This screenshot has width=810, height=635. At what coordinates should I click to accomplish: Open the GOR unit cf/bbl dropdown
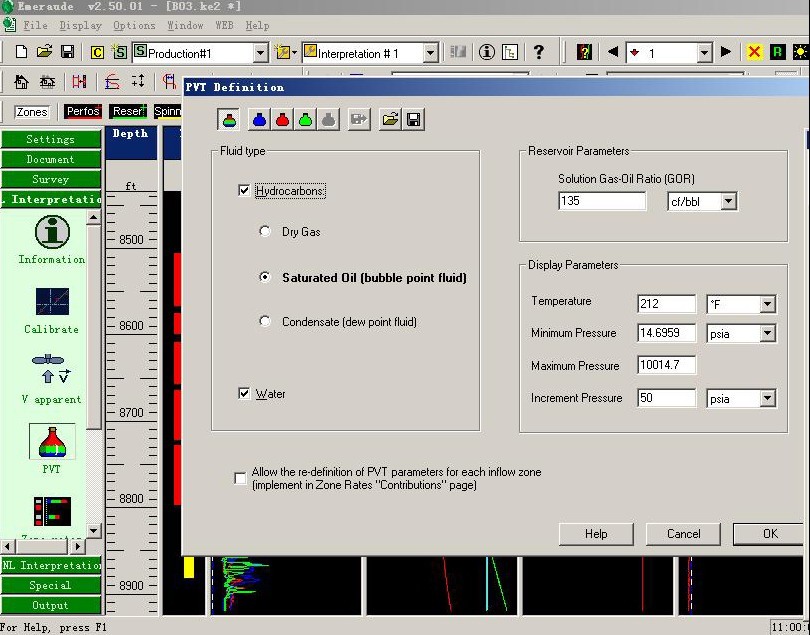pos(728,202)
